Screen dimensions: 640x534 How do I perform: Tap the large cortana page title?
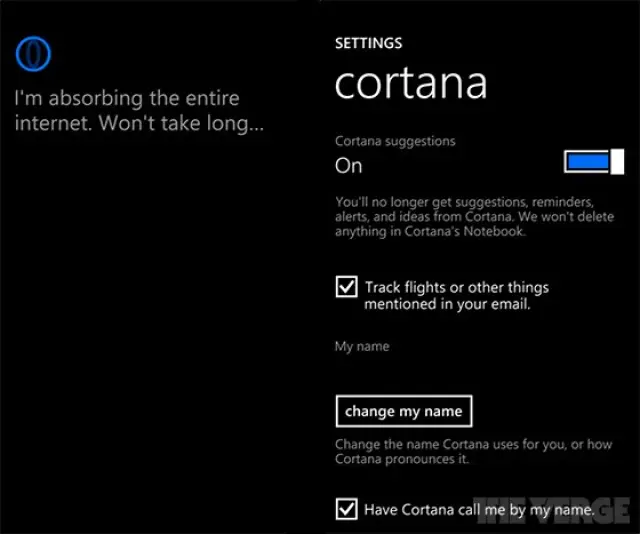(410, 84)
